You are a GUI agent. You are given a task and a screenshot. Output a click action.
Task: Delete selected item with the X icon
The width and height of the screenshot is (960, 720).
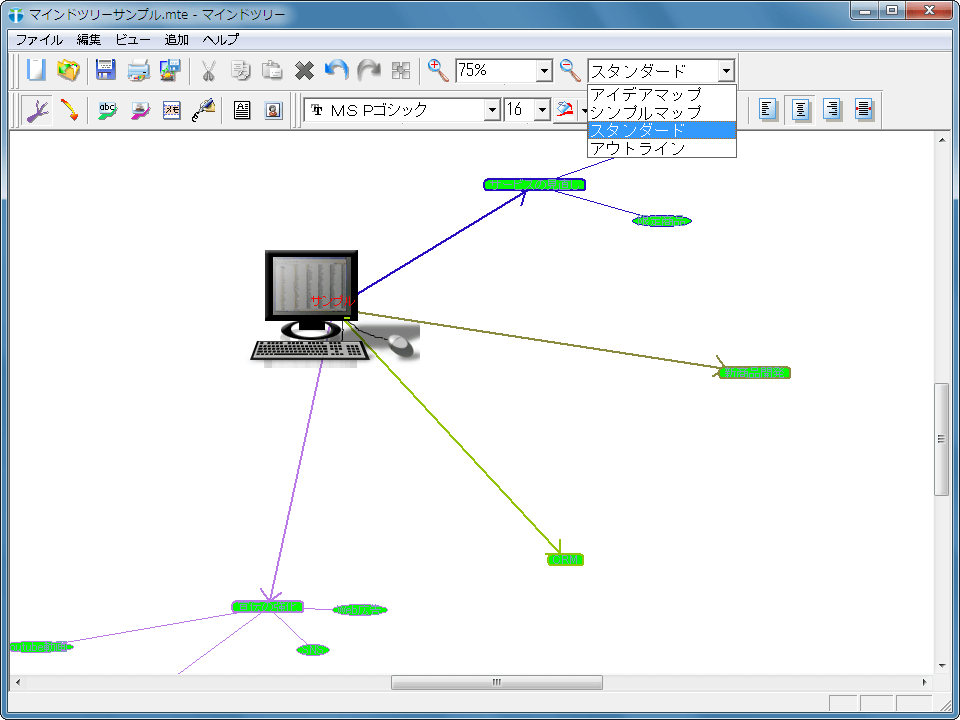(304, 70)
